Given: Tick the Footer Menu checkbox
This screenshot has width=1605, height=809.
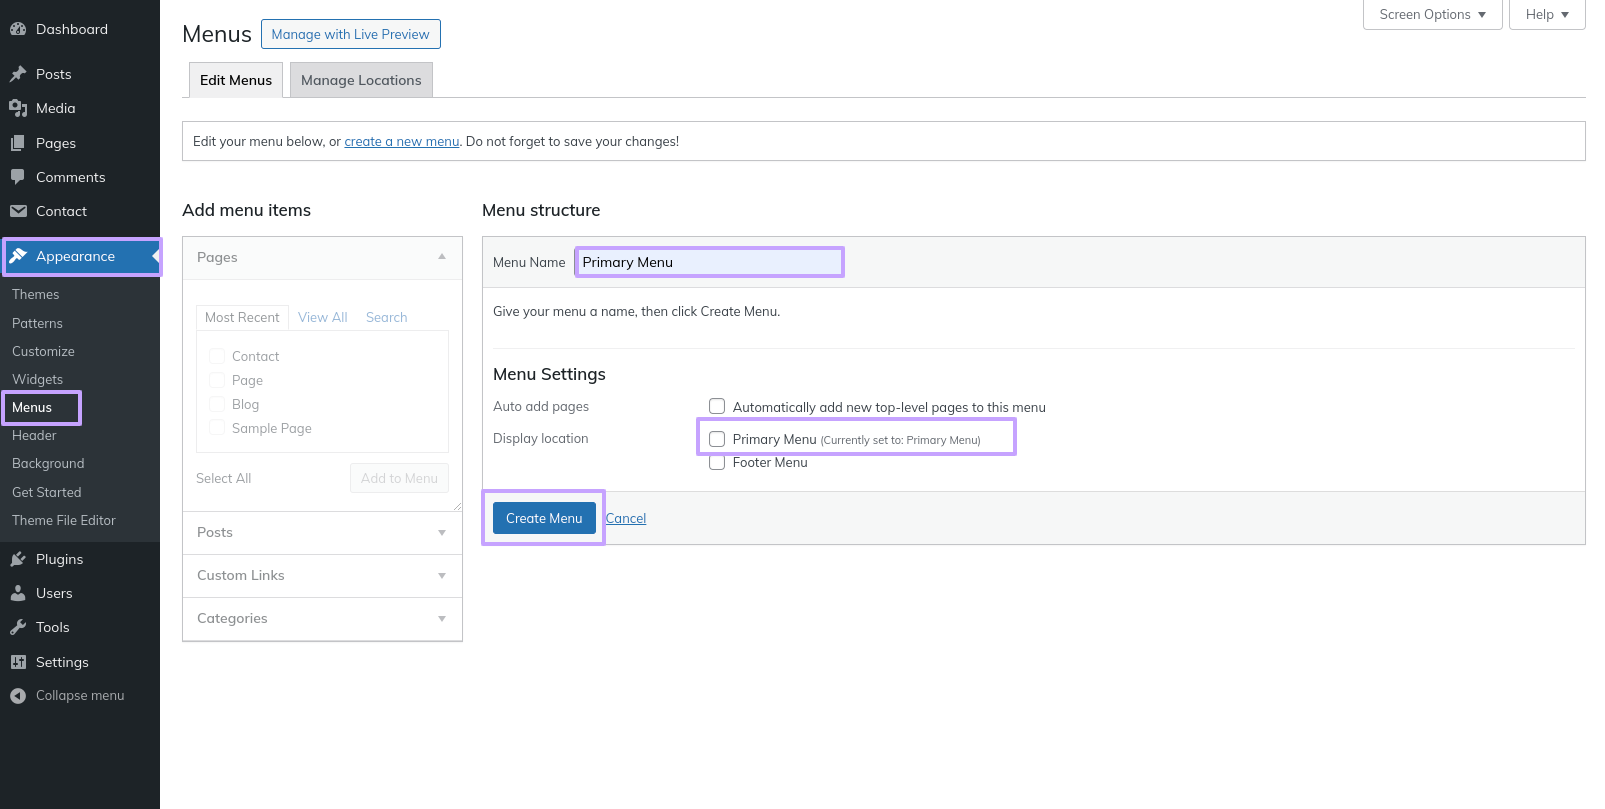Looking at the screenshot, I should (x=717, y=462).
